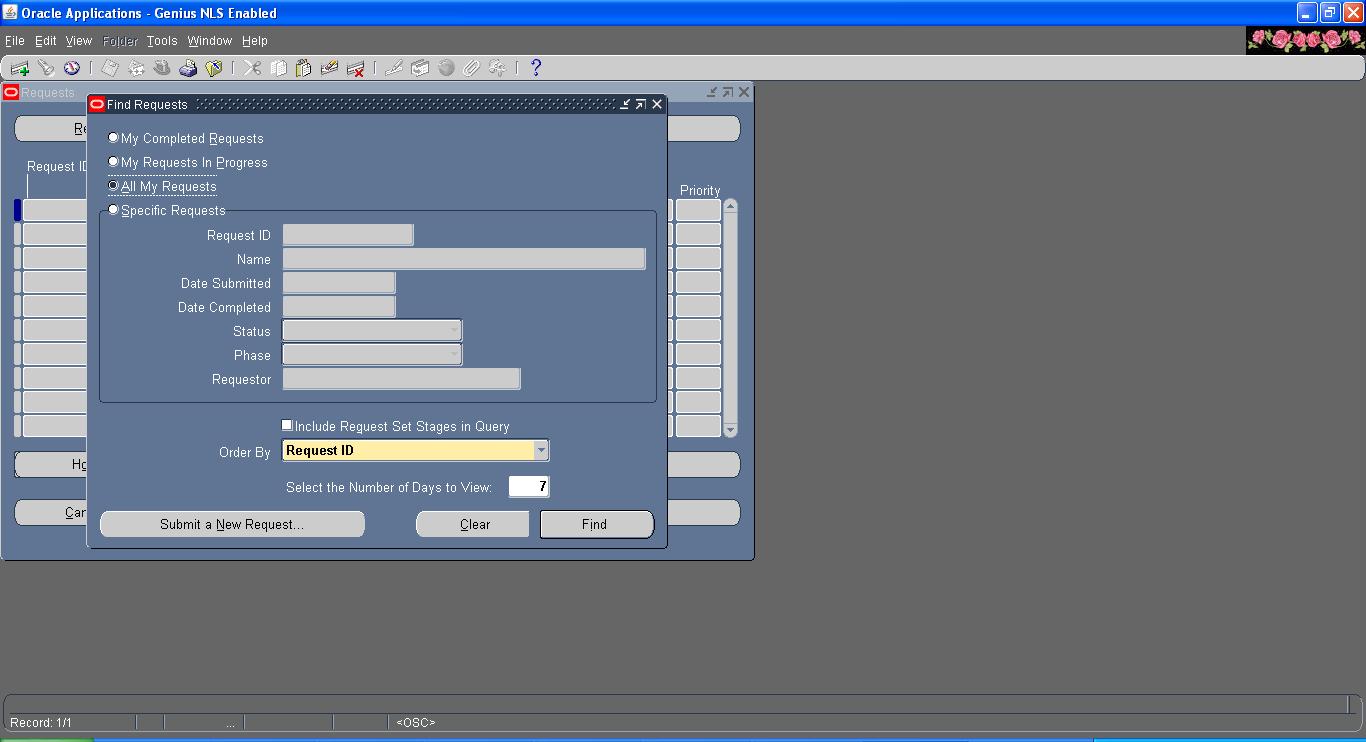1366x742 pixels.
Task: Open the Folder menu
Action: pos(119,41)
